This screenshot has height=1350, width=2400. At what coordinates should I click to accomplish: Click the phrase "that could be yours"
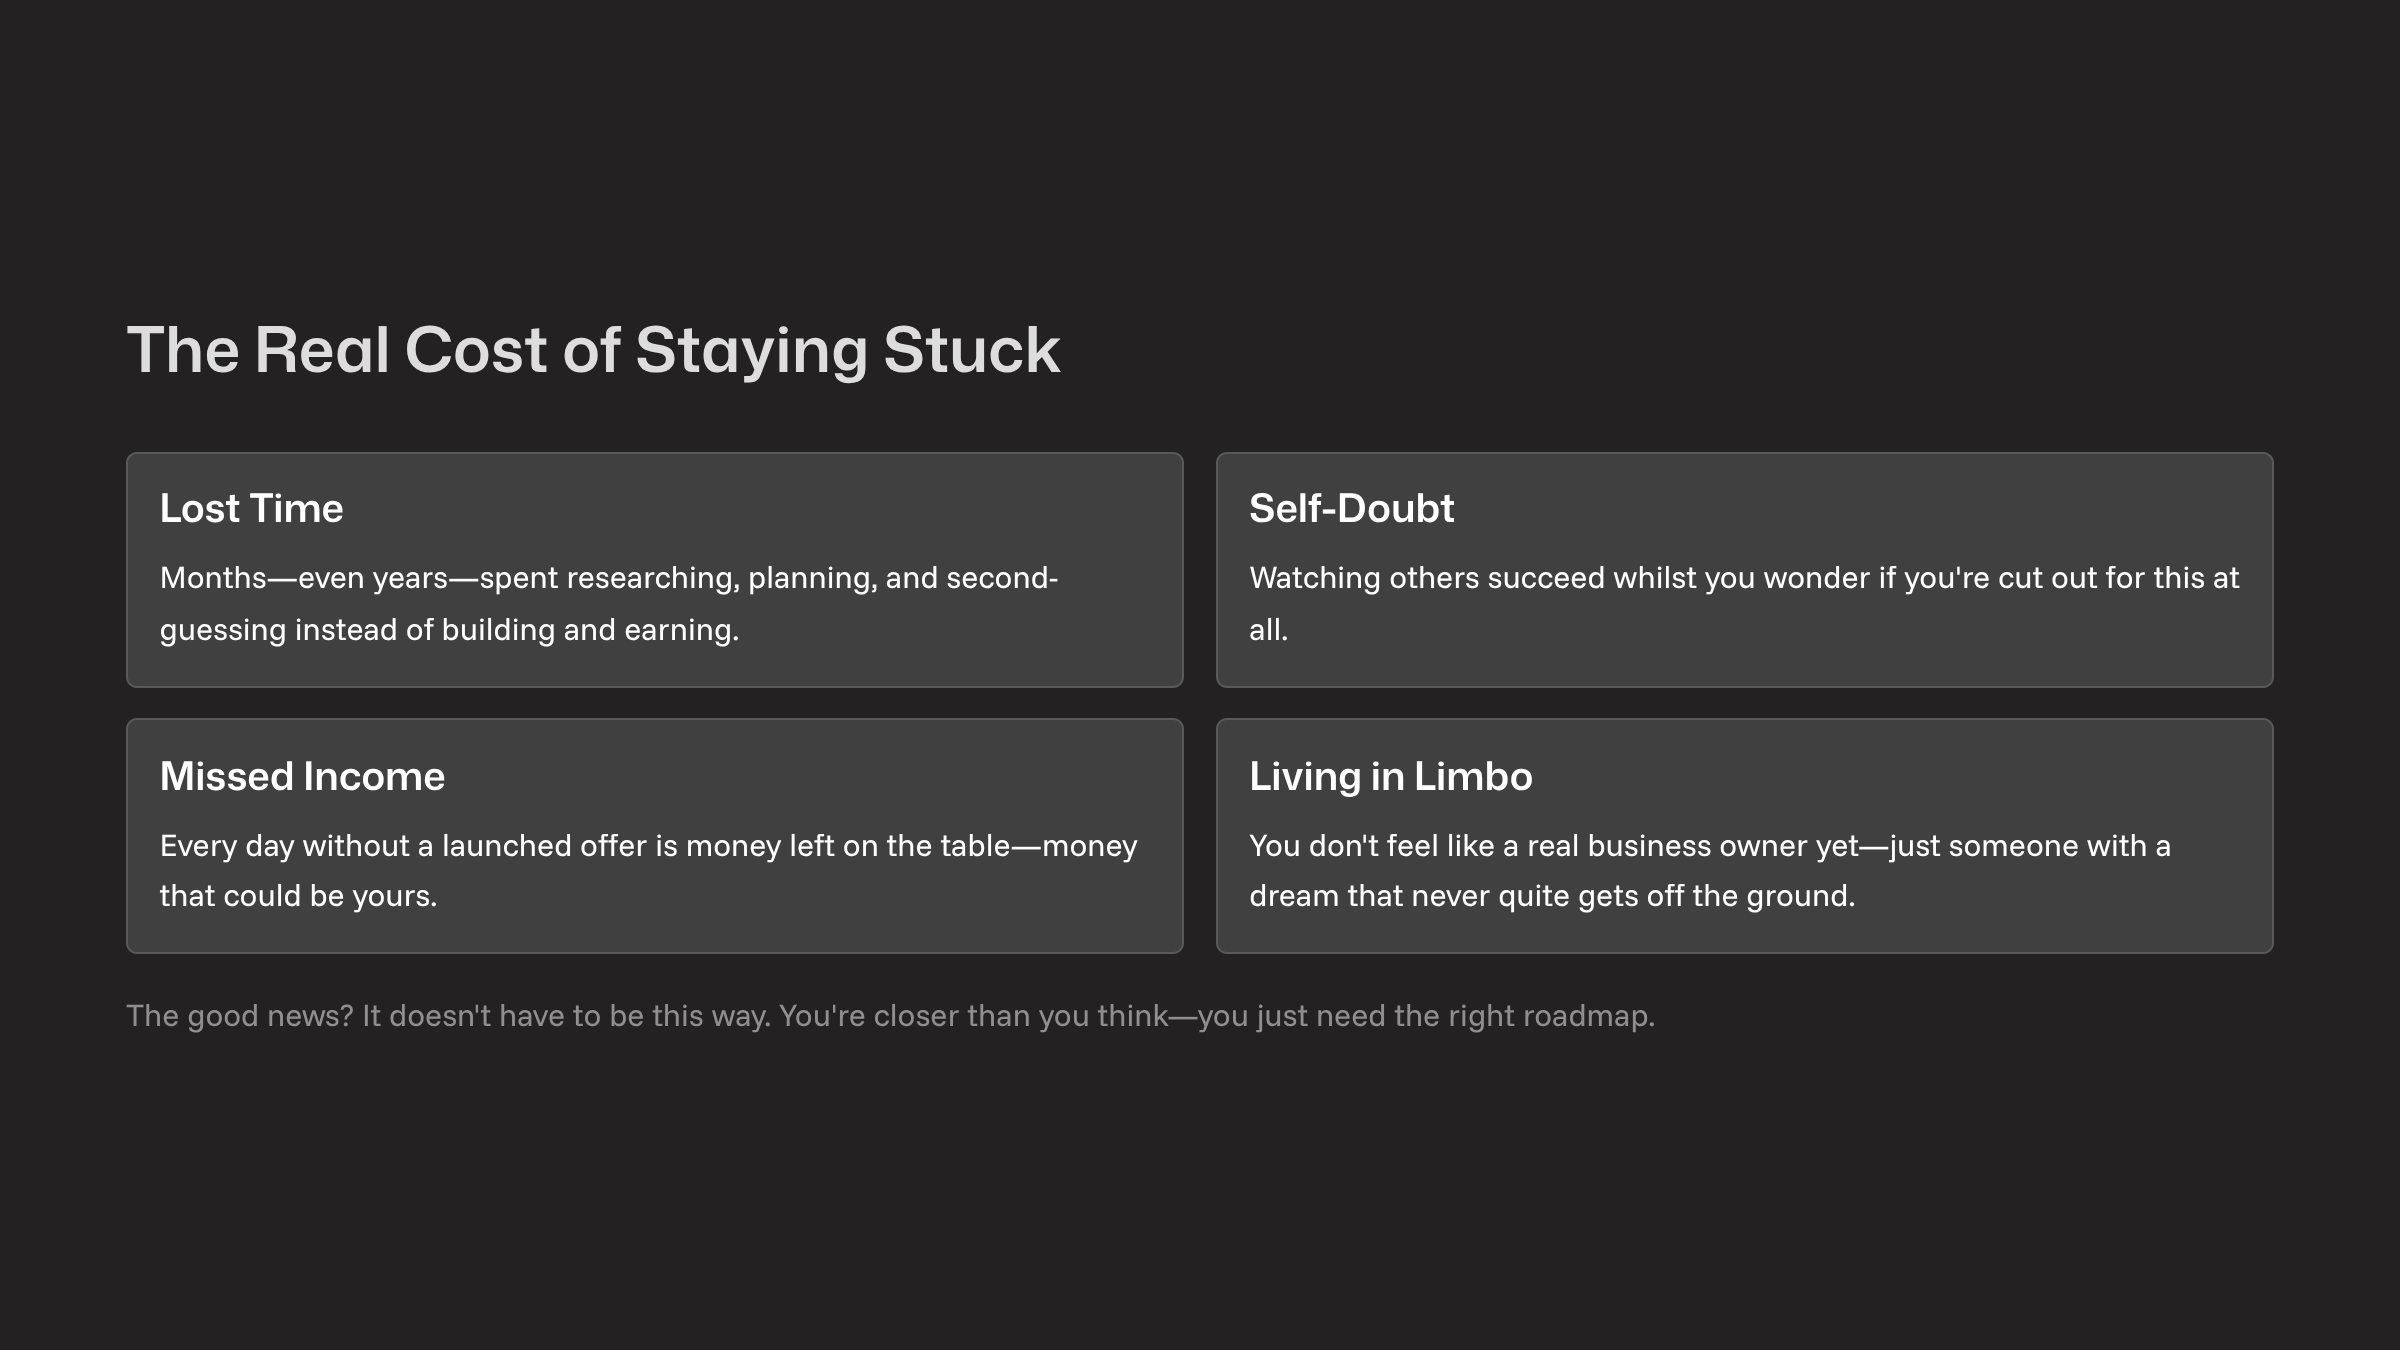297,896
